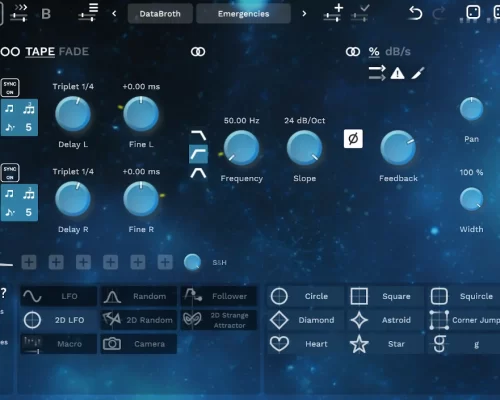Click the third plus modulator slot

[83, 262]
